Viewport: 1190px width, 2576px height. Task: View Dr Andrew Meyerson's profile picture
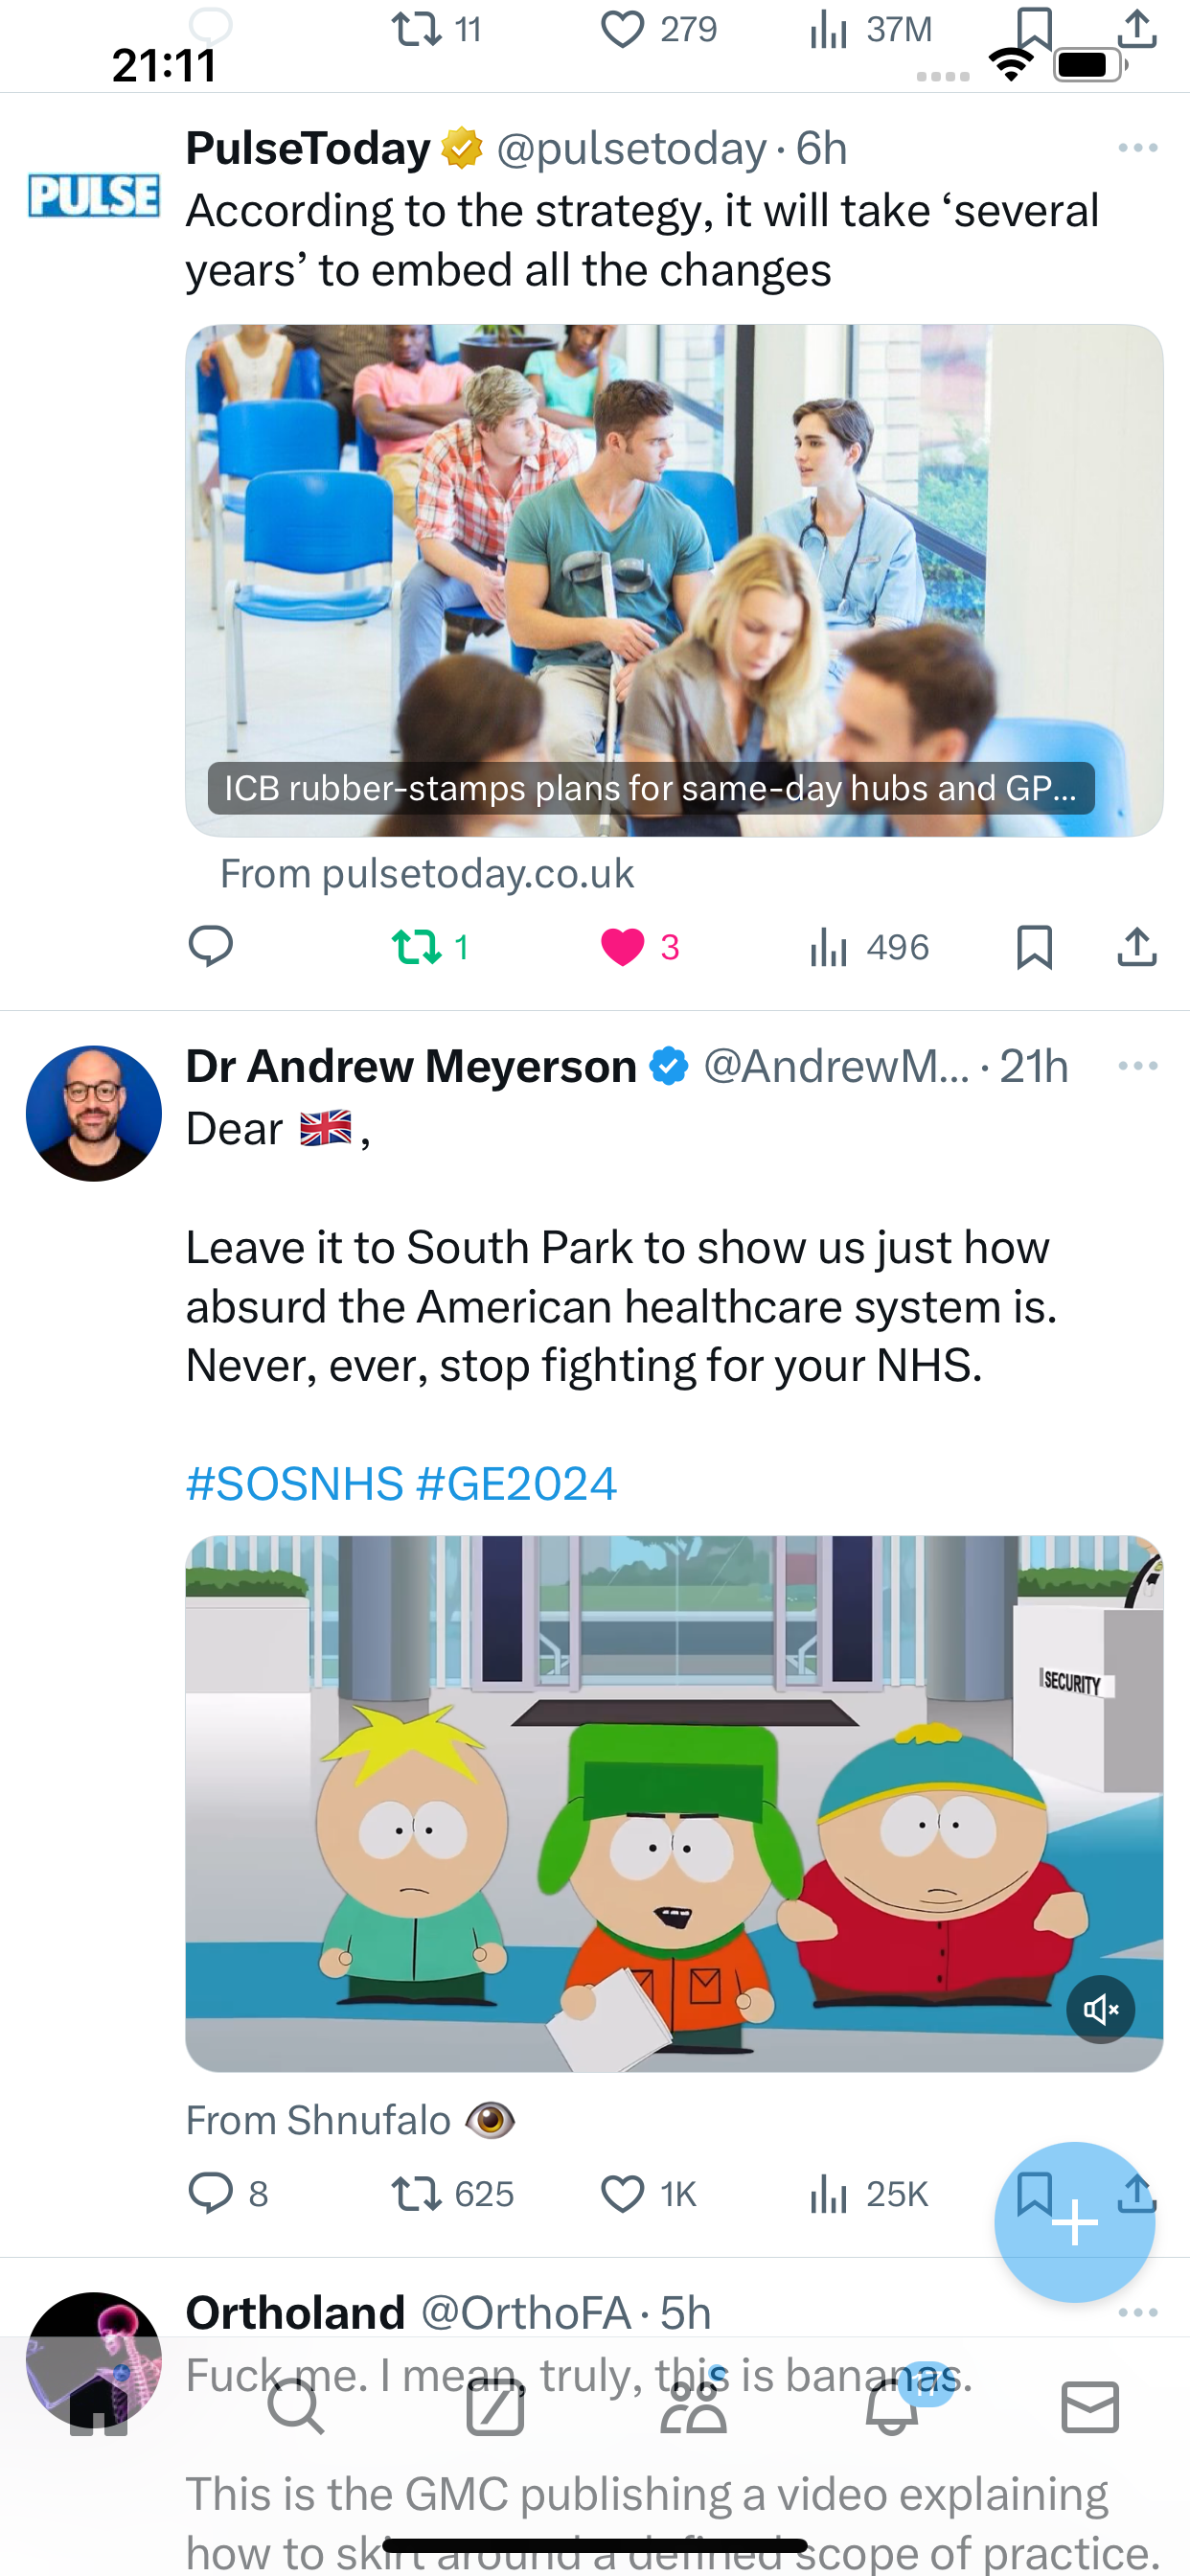(94, 1113)
